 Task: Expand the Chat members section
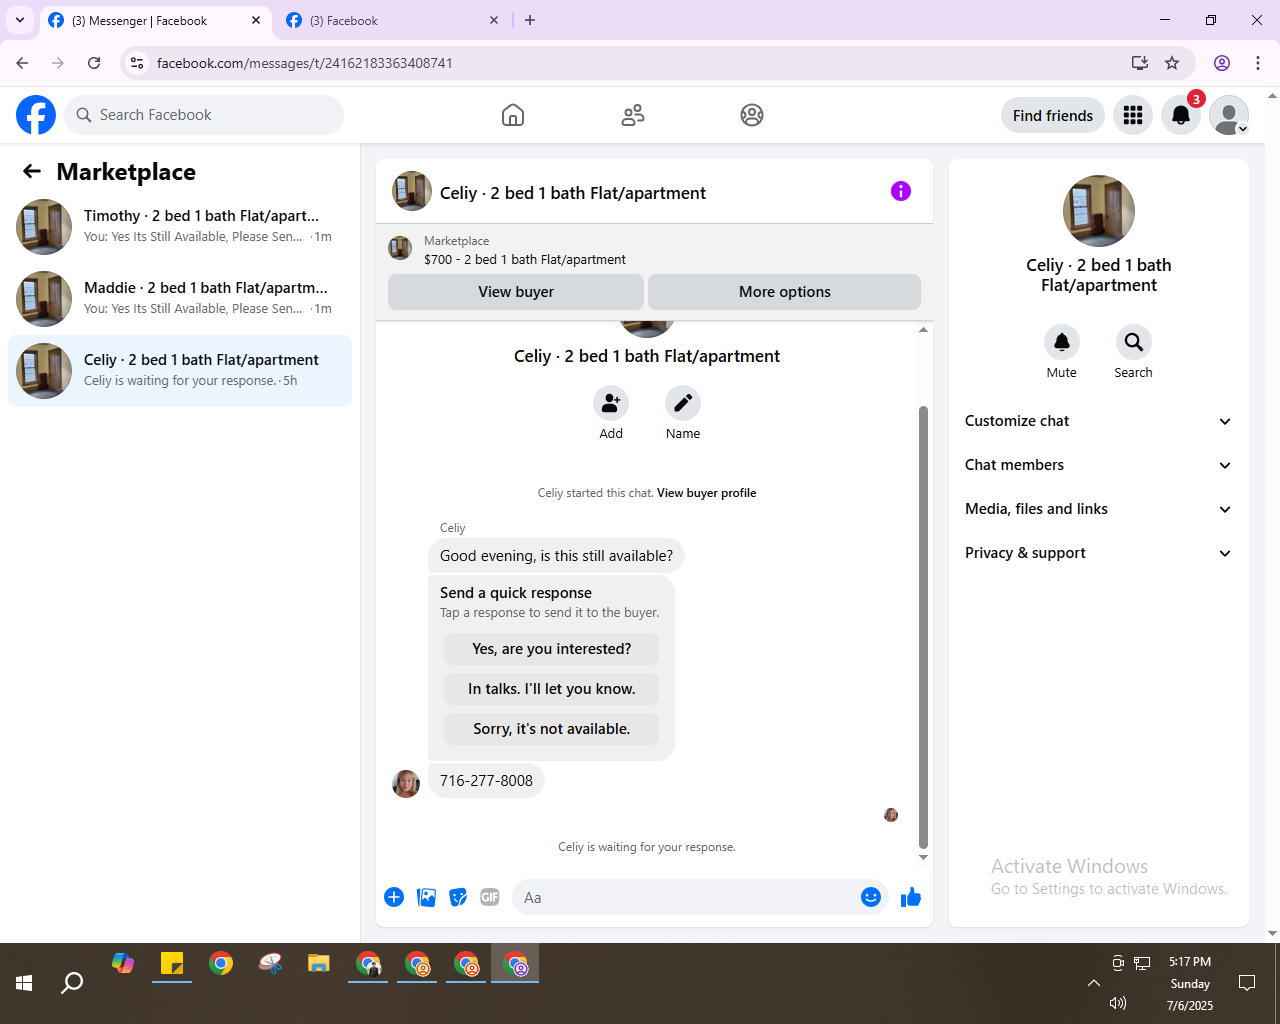coord(1099,465)
